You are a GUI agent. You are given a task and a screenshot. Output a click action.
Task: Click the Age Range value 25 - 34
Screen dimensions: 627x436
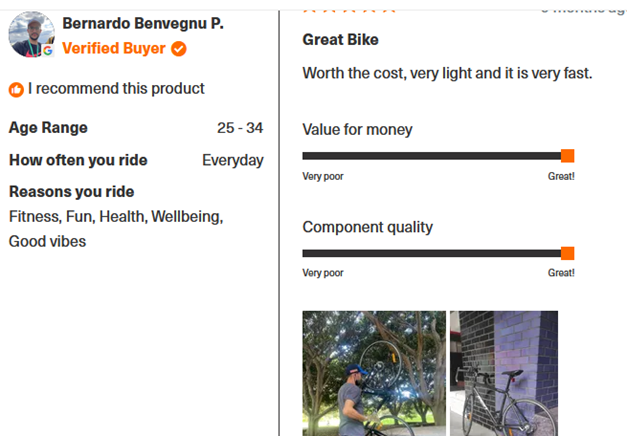240,128
